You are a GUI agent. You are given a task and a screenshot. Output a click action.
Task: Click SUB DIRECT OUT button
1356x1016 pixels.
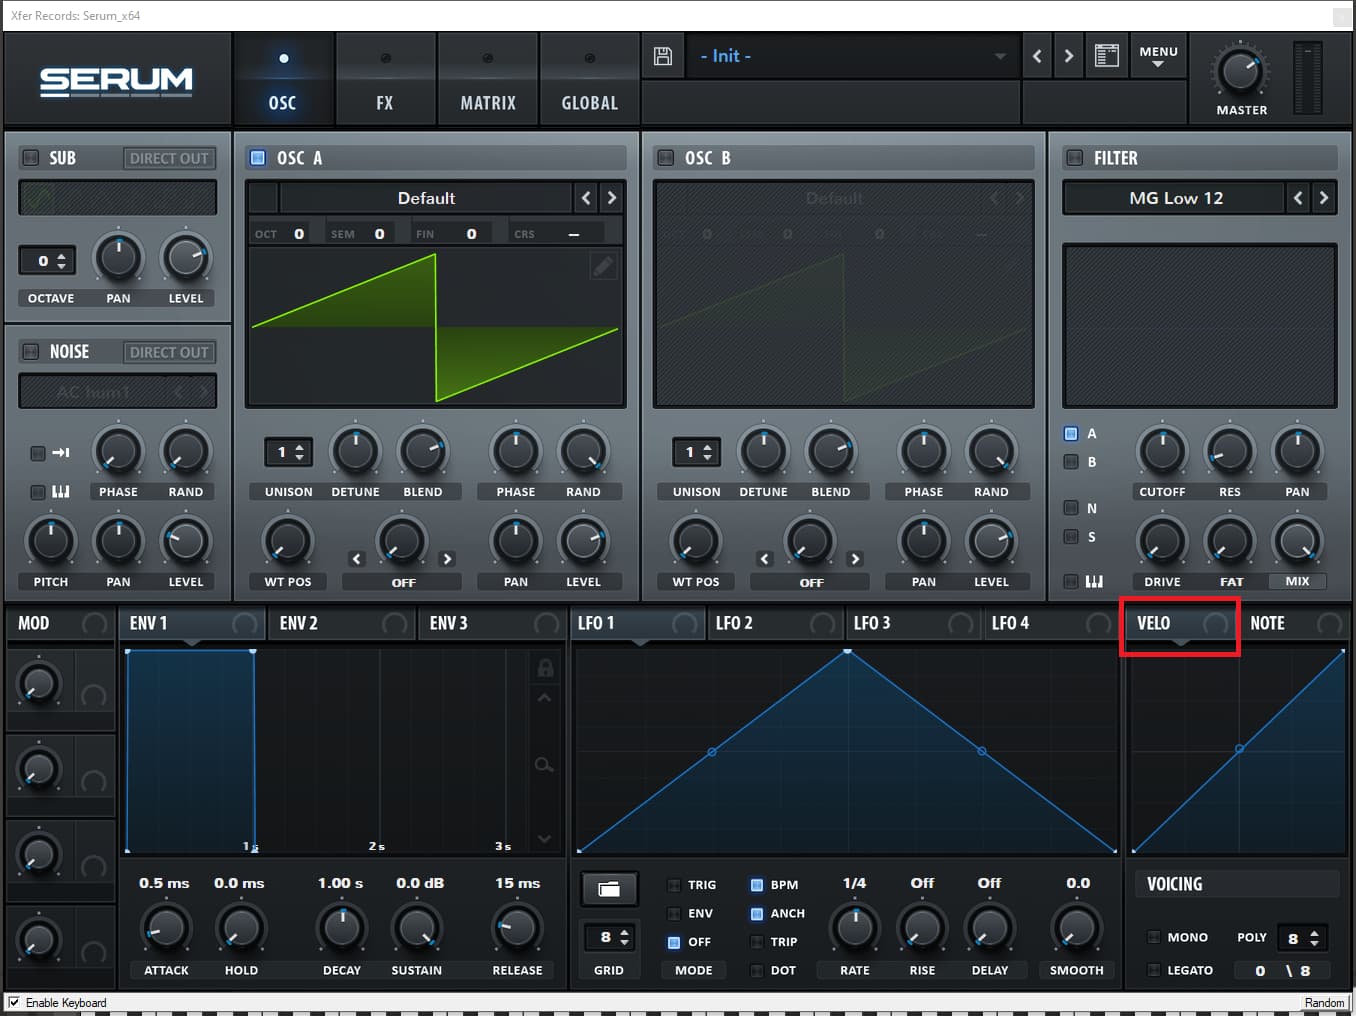169,158
